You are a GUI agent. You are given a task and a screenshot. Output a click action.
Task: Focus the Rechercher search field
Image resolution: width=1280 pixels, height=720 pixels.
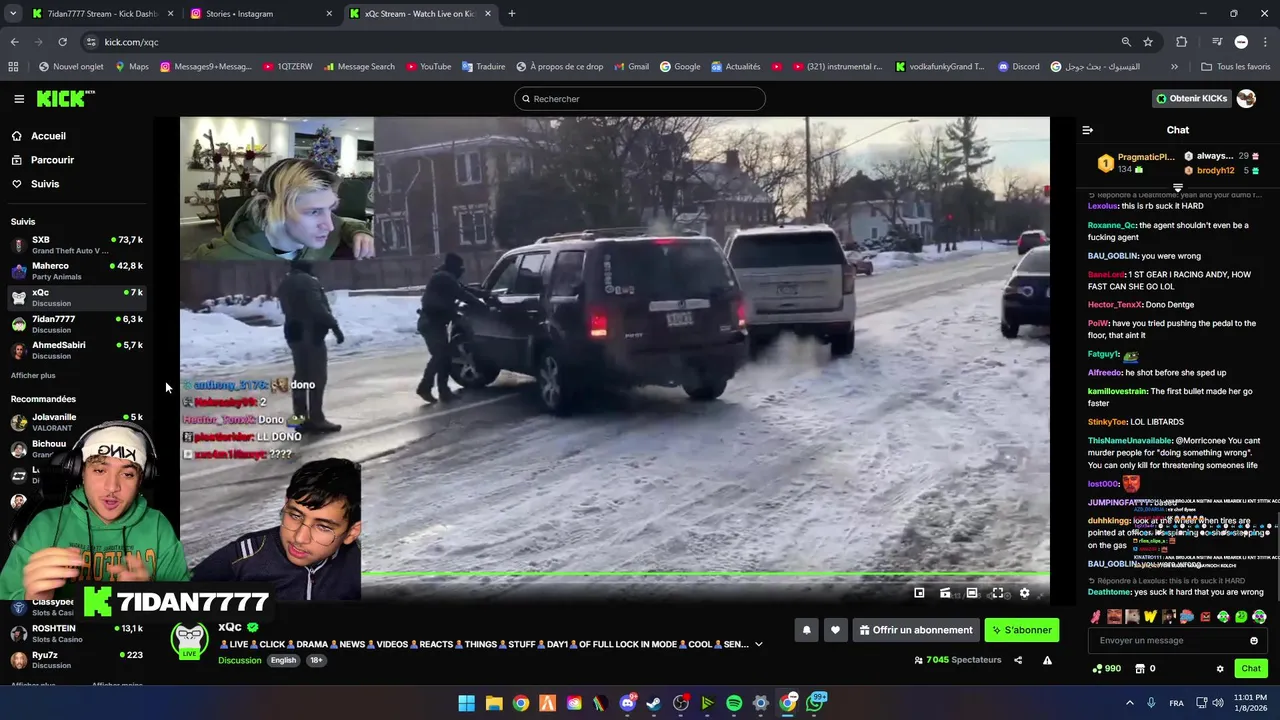point(640,99)
